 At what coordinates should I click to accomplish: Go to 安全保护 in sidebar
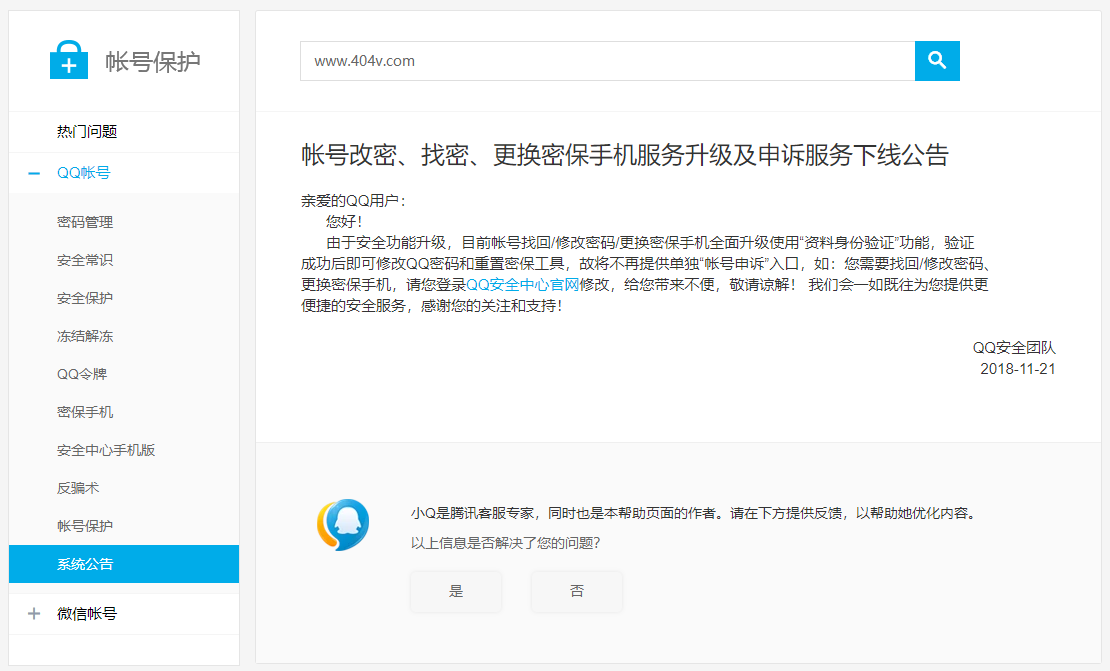(85, 298)
